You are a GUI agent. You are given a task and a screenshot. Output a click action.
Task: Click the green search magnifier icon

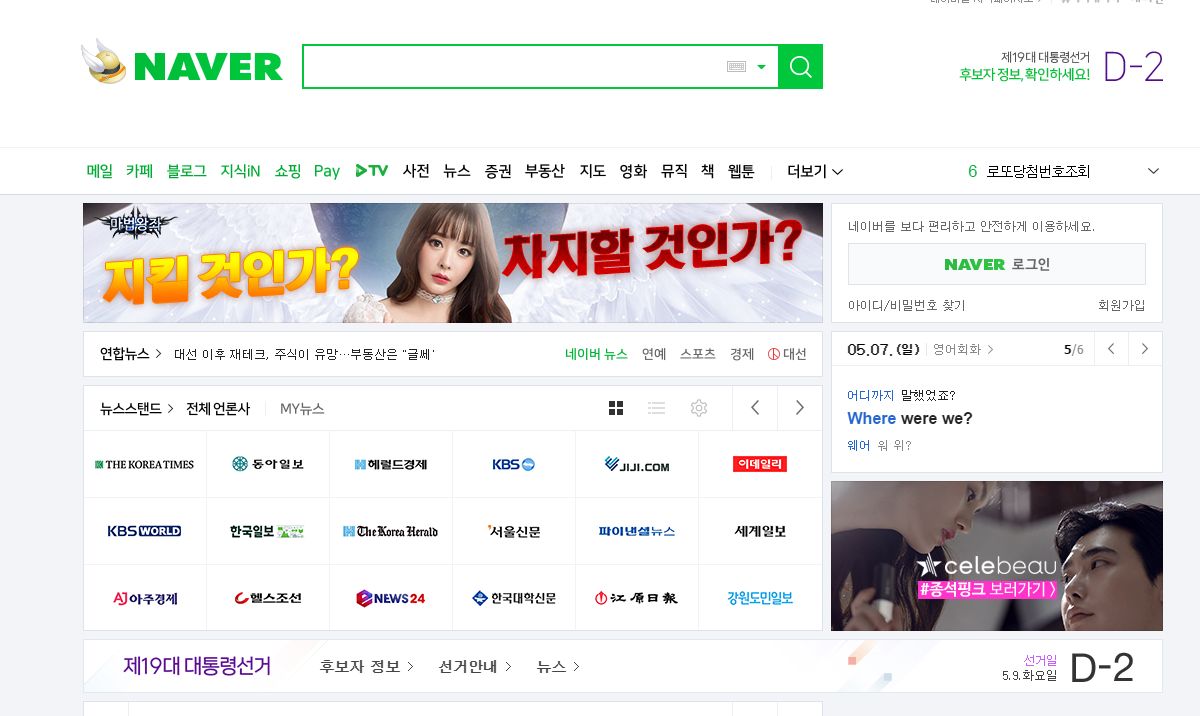(799, 66)
